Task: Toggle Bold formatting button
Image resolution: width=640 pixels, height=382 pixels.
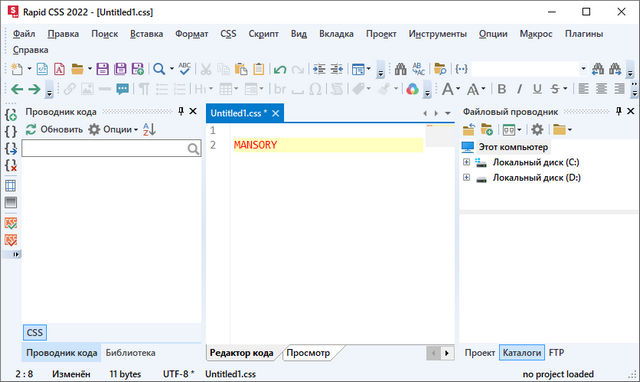Action: click(502, 89)
